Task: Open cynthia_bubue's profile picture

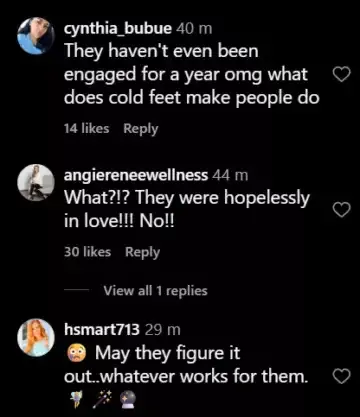Action: (x=36, y=36)
